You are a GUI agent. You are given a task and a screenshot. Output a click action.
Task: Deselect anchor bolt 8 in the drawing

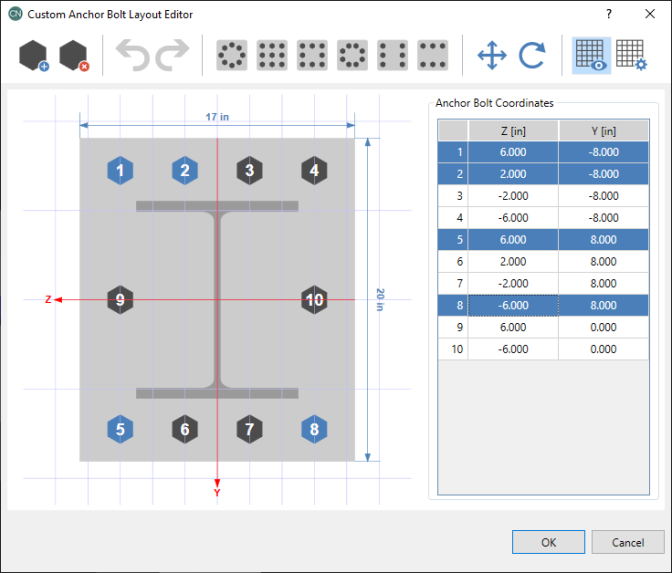click(314, 430)
